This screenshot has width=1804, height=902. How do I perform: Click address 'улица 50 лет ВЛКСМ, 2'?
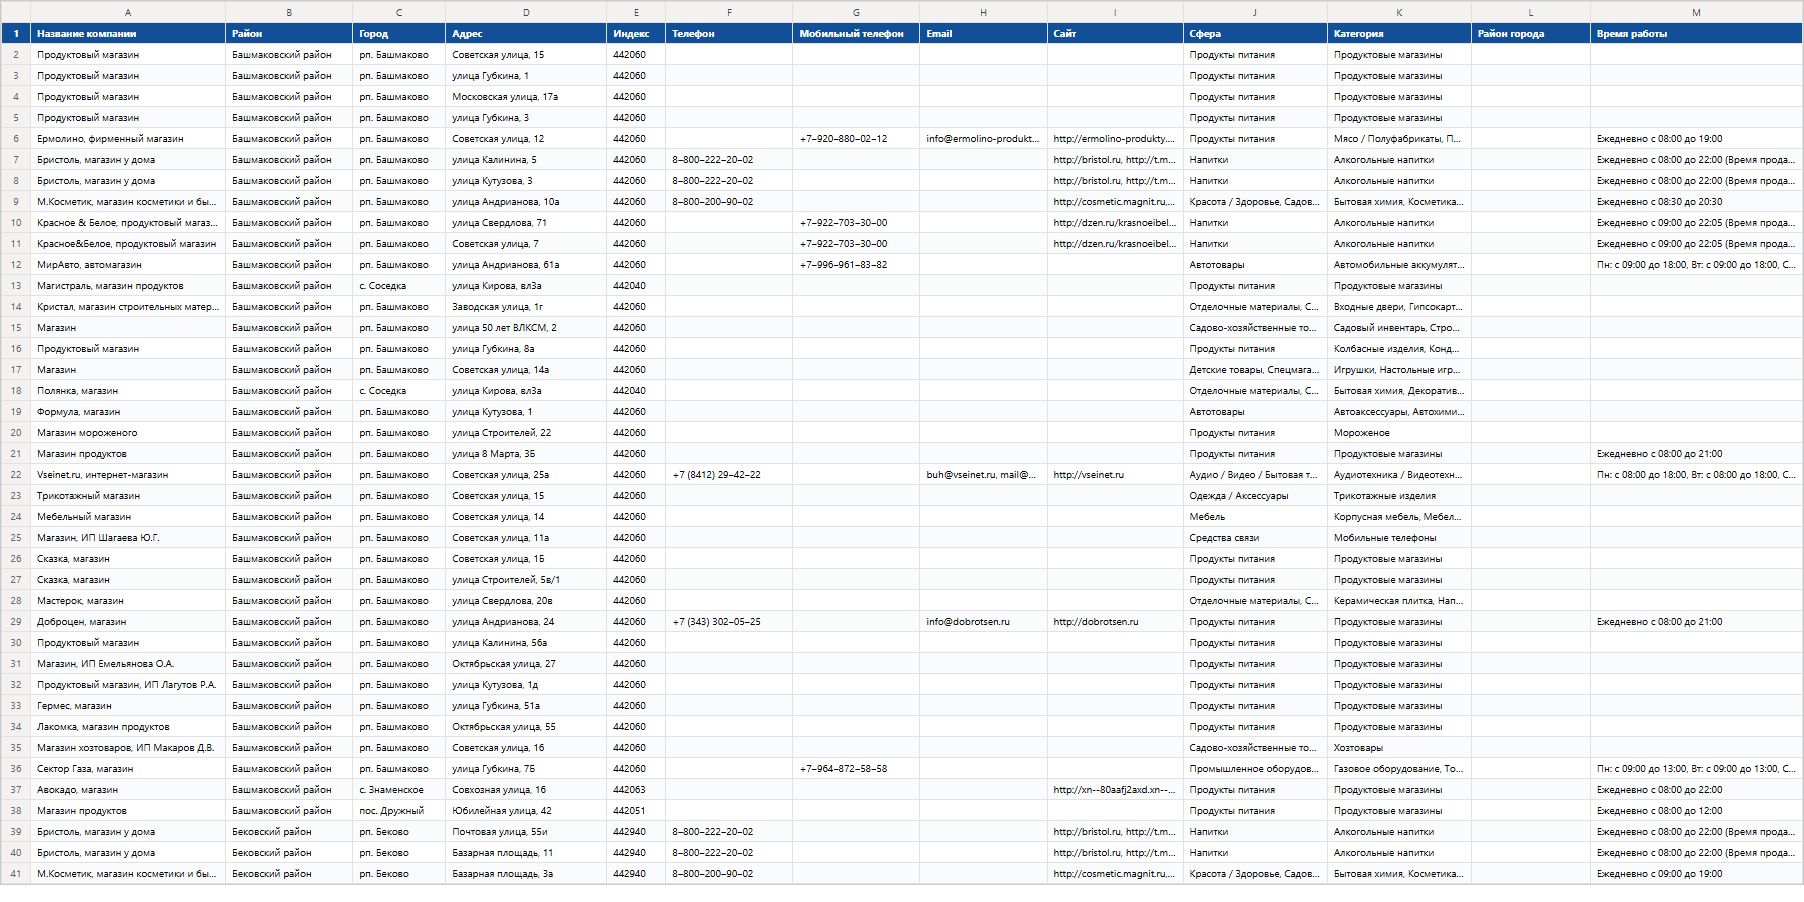[x=526, y=328]
